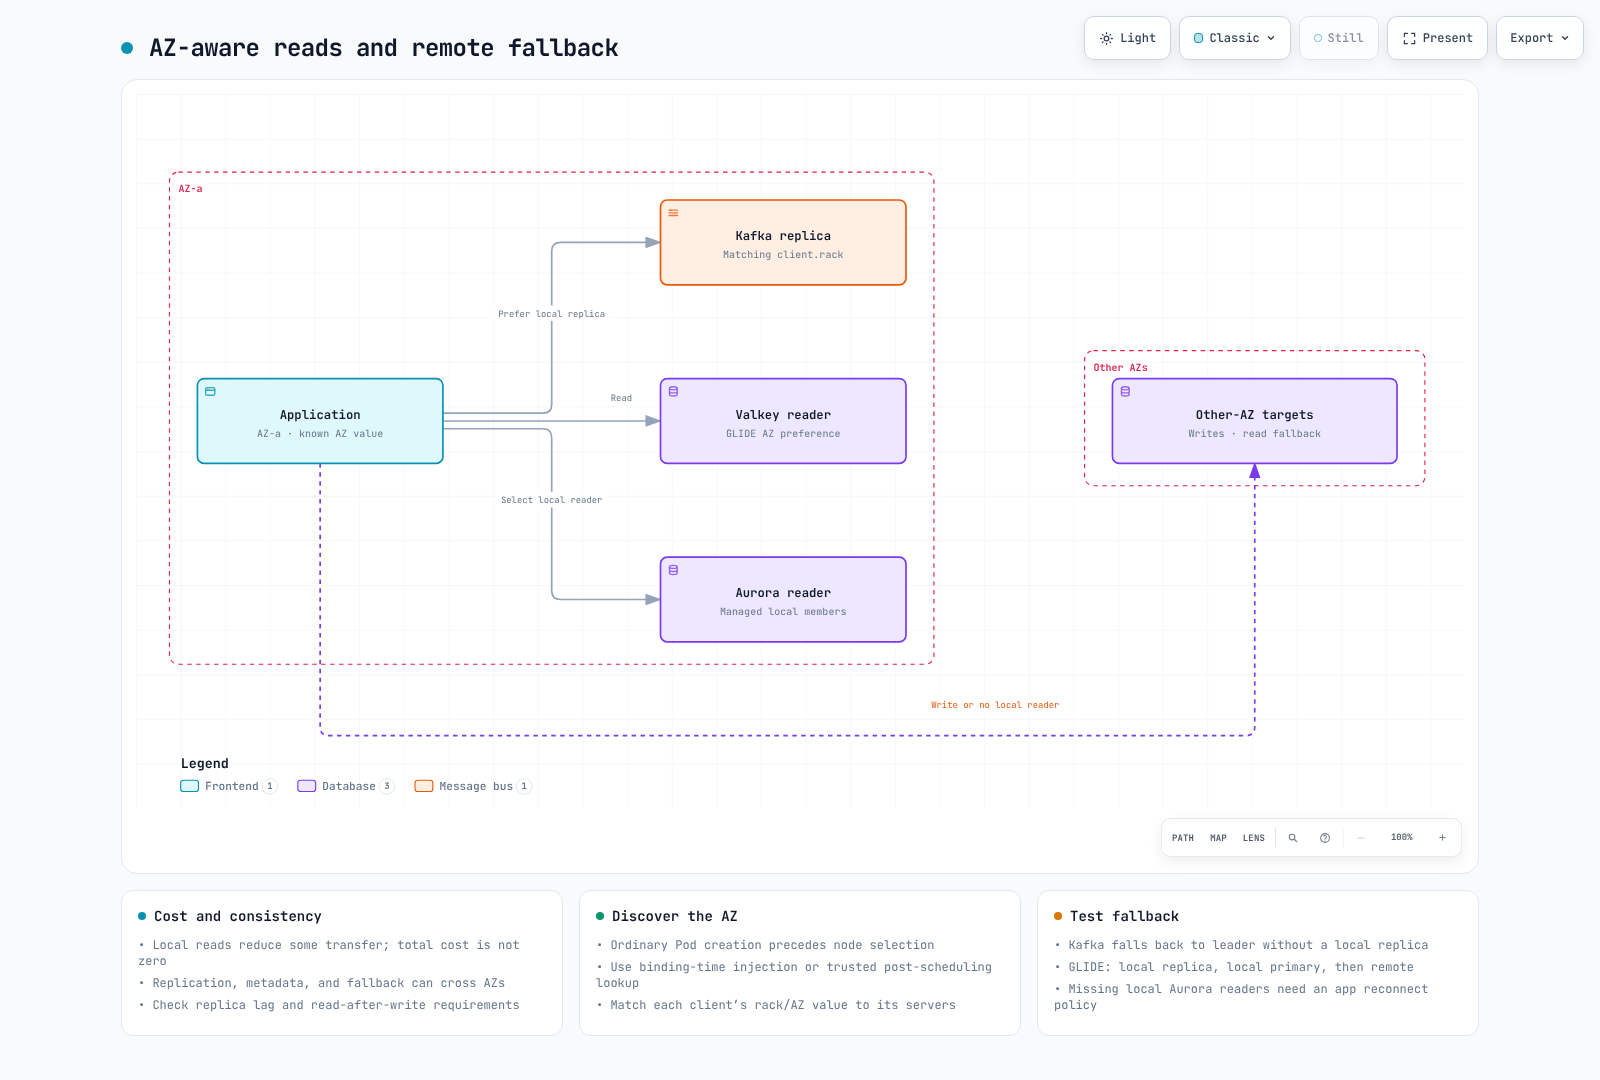Zoom out with the minus icon
The width and height of the screenshot is (1600, 1080).
point(1361,838)
